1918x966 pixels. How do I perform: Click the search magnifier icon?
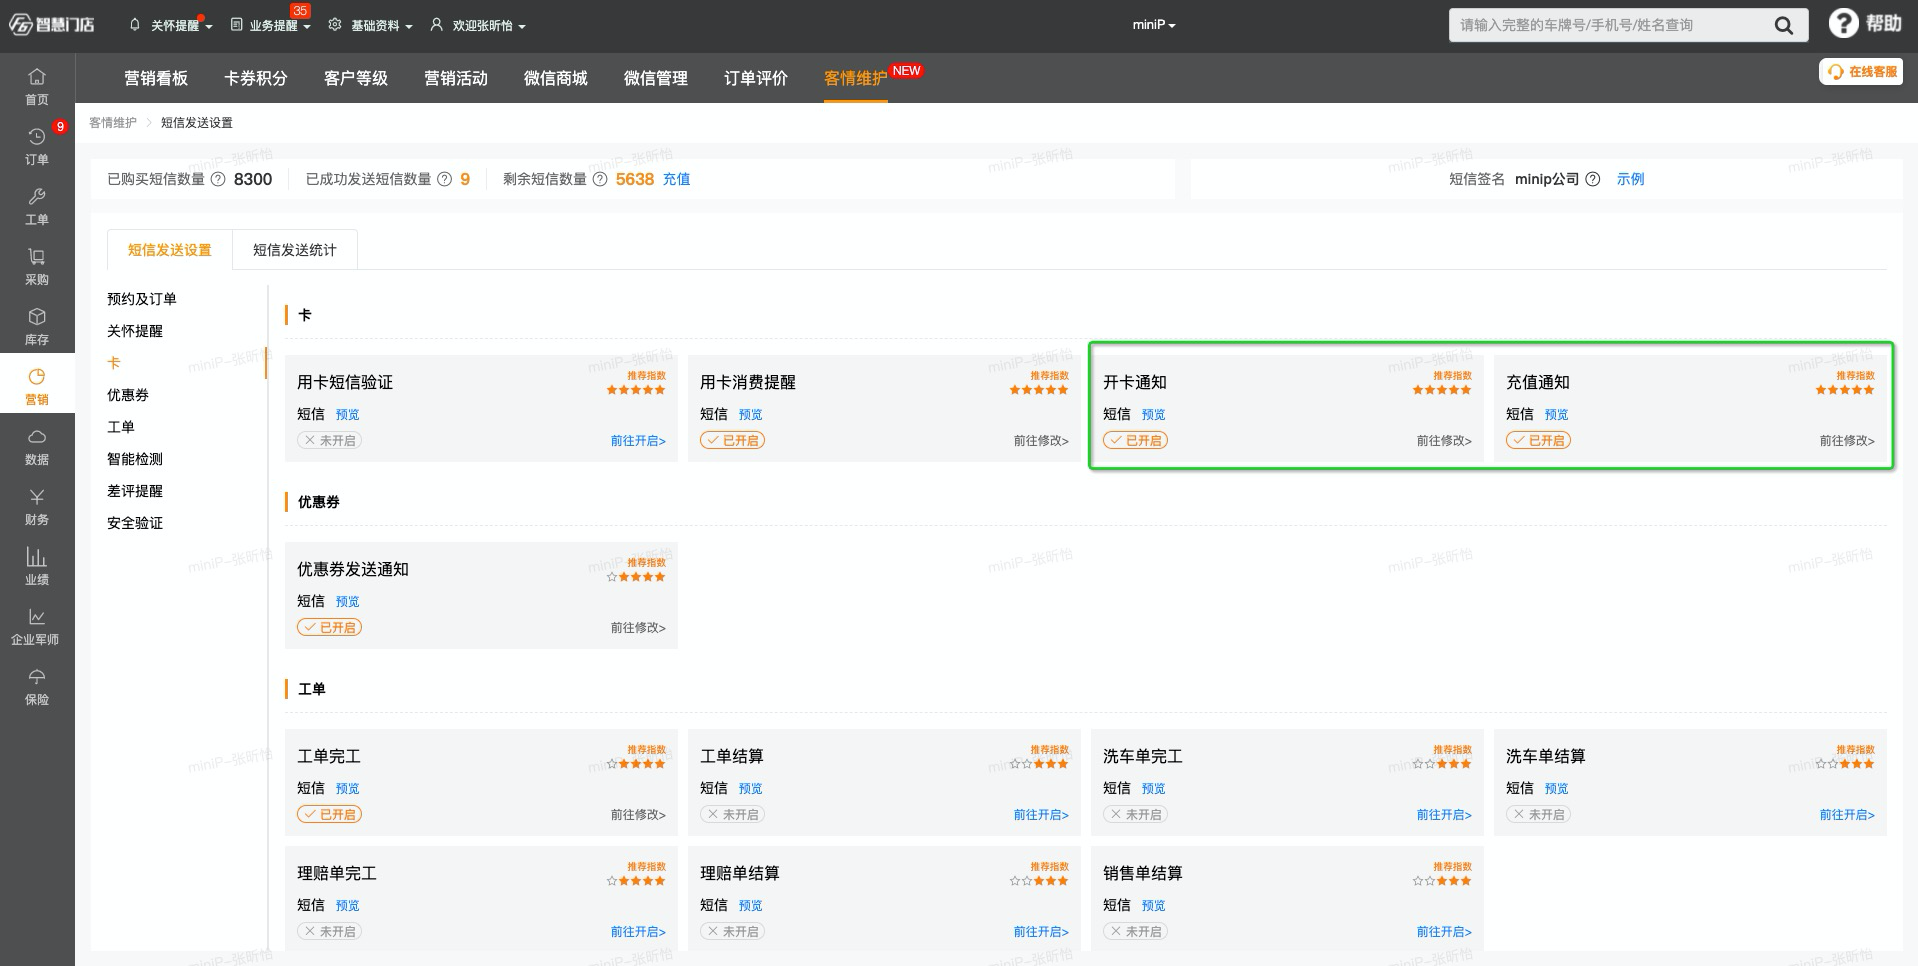pyautogui.click(x=1784, y=25)
